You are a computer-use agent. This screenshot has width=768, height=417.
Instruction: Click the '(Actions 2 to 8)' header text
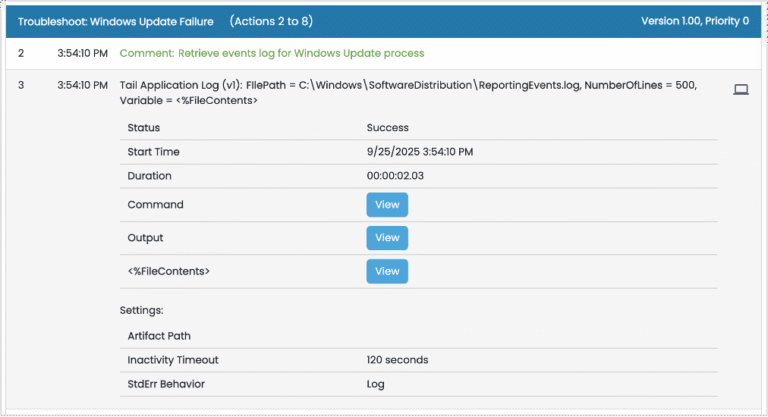(x=276, y=21)
